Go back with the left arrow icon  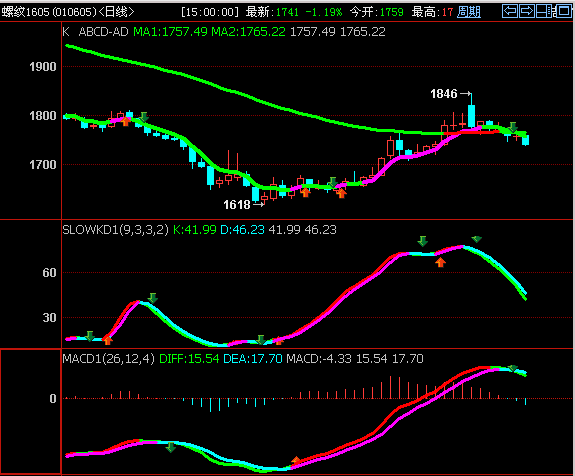[x=510, y=11]
